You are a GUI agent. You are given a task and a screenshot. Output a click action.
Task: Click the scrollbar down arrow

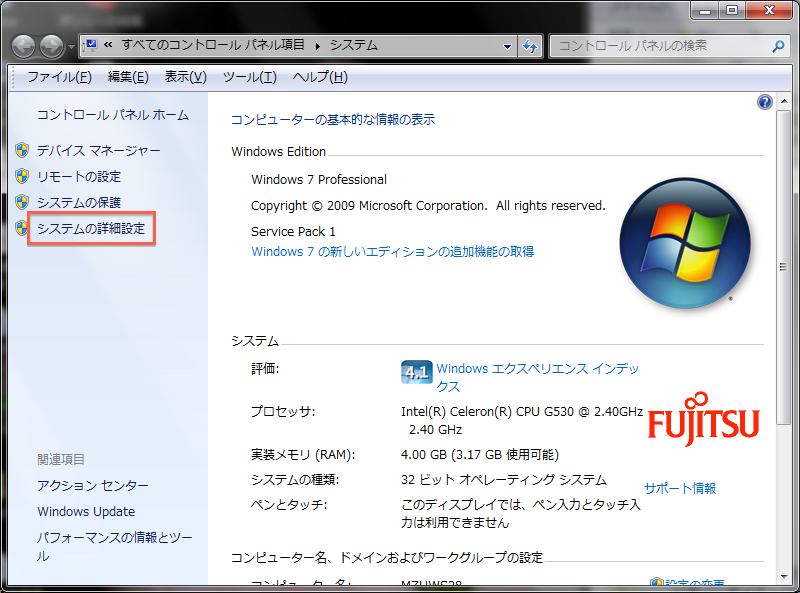coord(784,578)
